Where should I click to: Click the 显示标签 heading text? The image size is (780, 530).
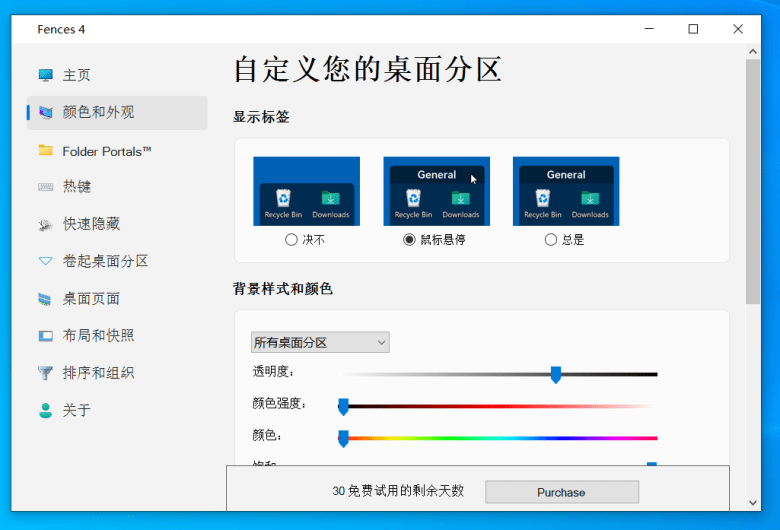point(261,117)
